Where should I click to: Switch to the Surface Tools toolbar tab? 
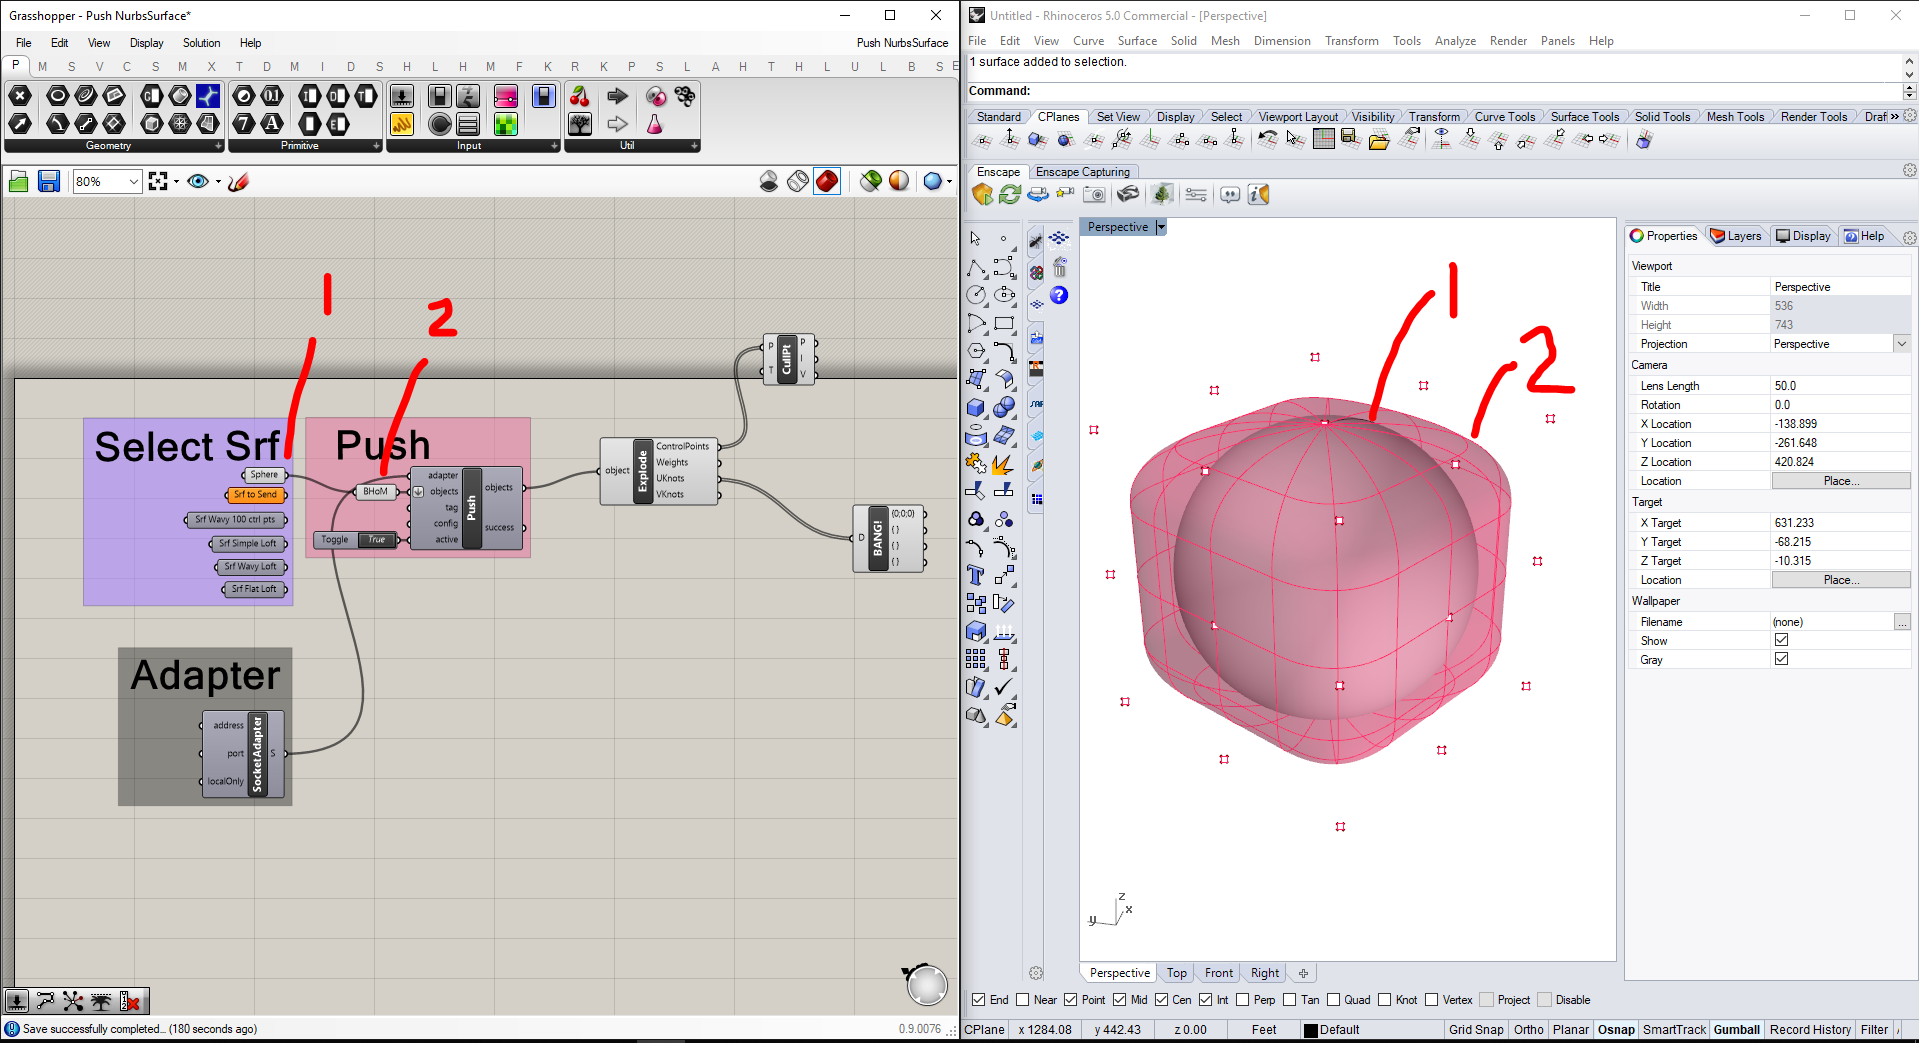click(1584, 117)
